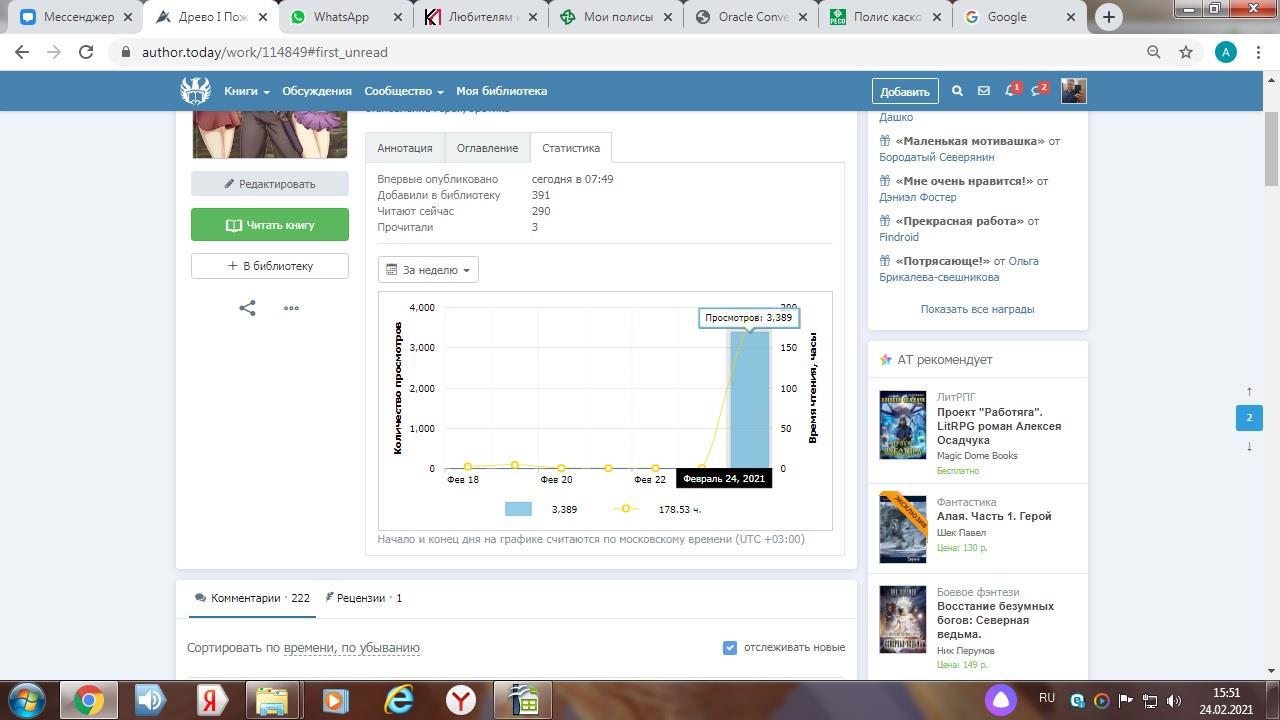Open the 'Алая. Часть 1. Герой' cover thumbnail
1280x720 pixels.
coord(902,529)
